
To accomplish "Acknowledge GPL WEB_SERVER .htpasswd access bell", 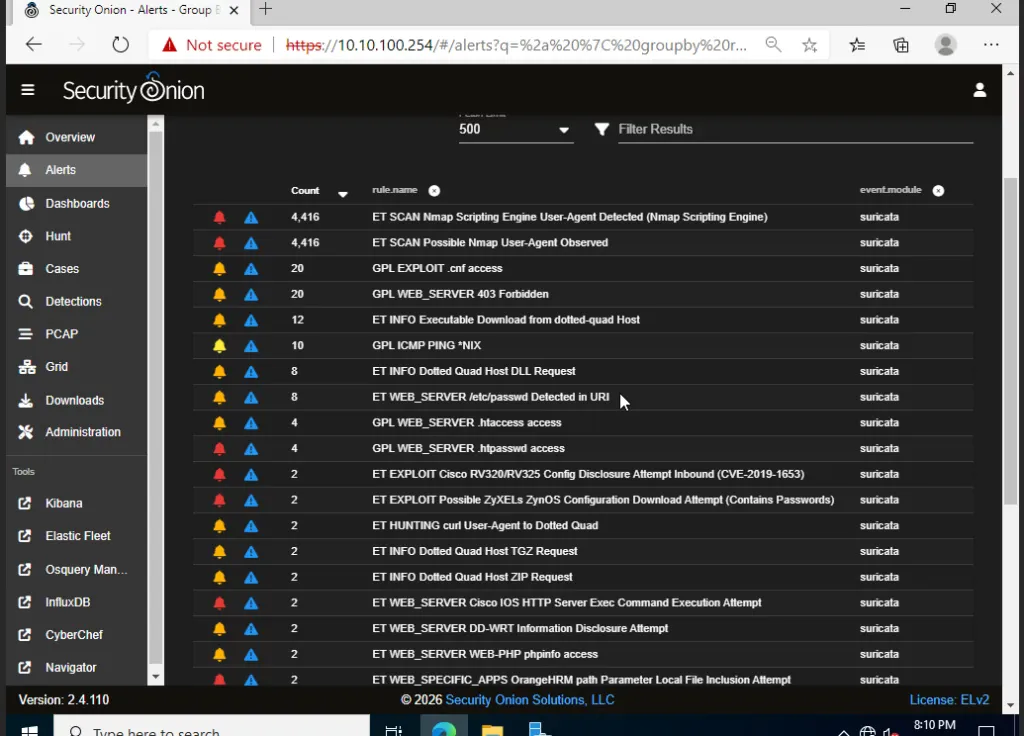I will click(x=219, y=449).
